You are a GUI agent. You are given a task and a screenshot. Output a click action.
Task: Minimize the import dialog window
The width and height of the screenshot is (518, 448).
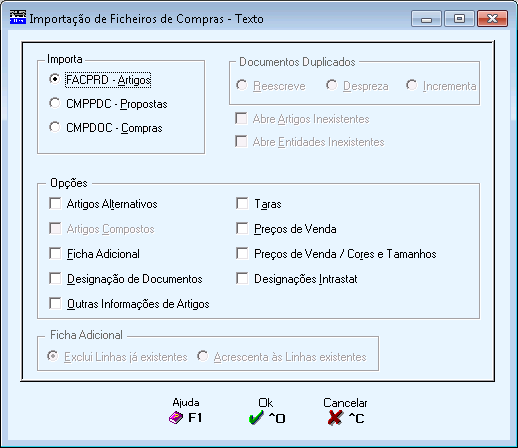click(x=426, y=18)
